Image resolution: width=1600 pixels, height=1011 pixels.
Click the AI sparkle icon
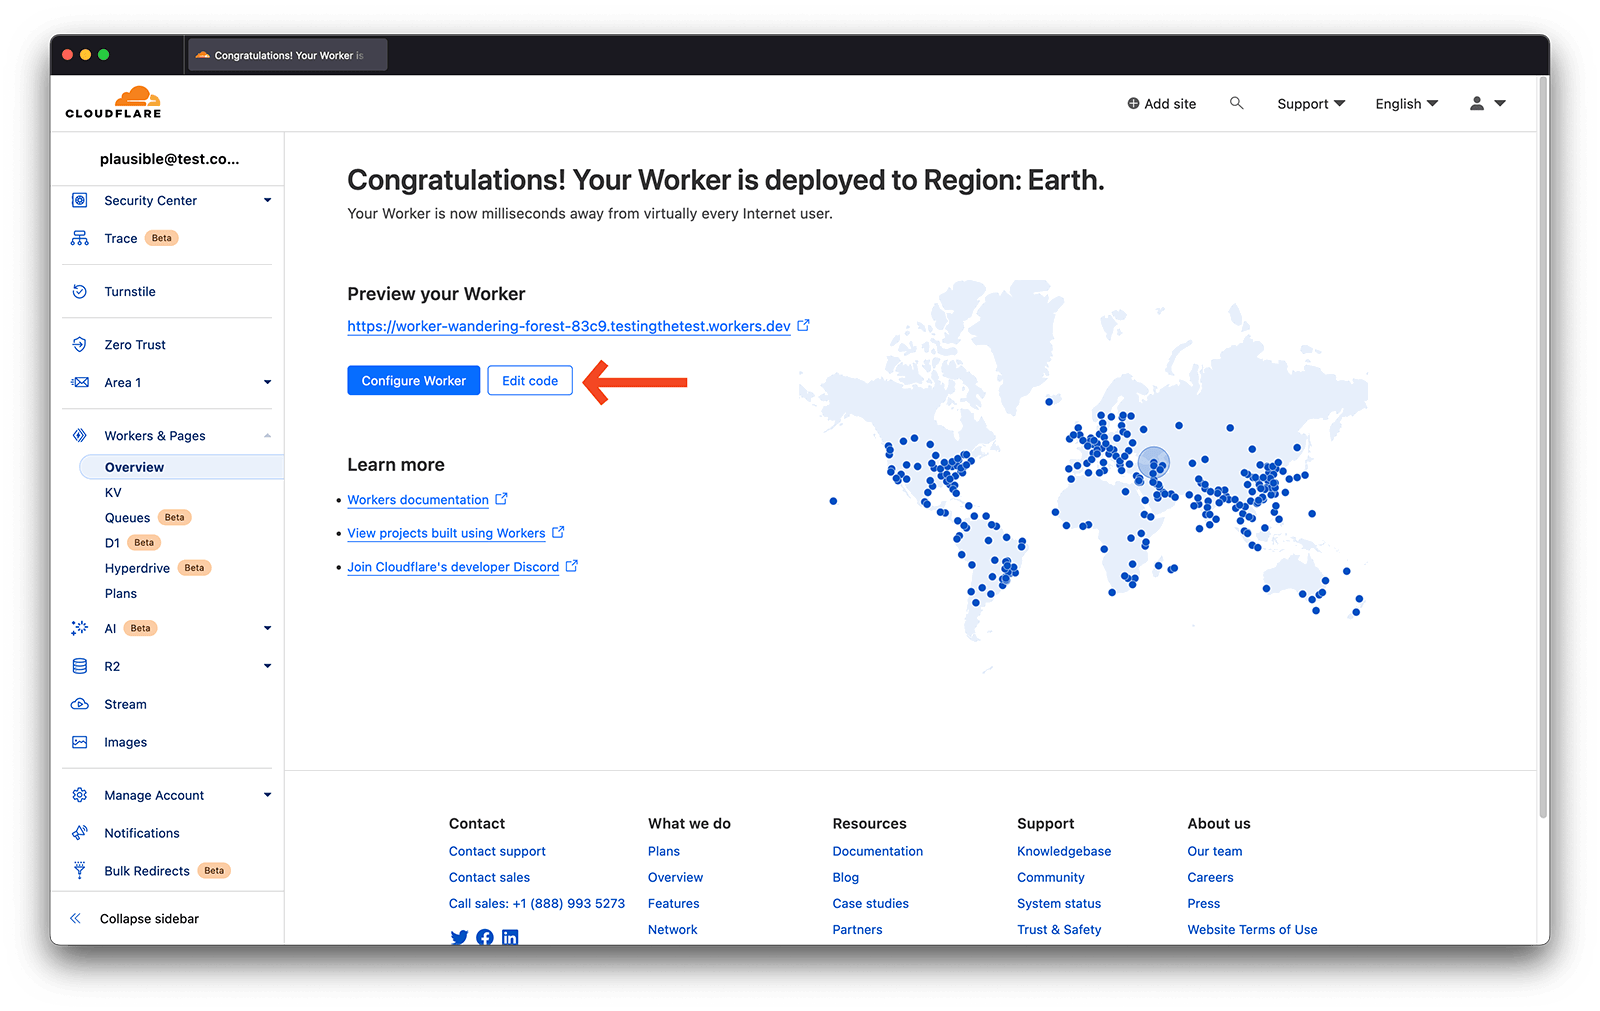pos(80,628)
